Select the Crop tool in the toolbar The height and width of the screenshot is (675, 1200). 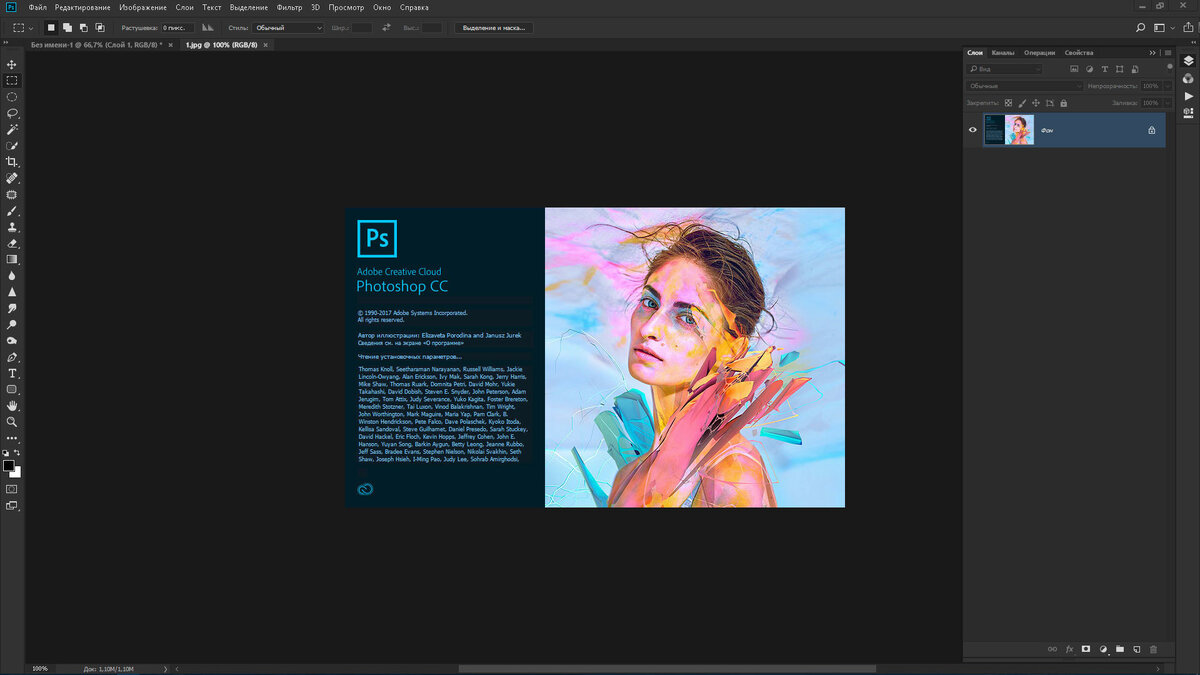pos(12,162)
